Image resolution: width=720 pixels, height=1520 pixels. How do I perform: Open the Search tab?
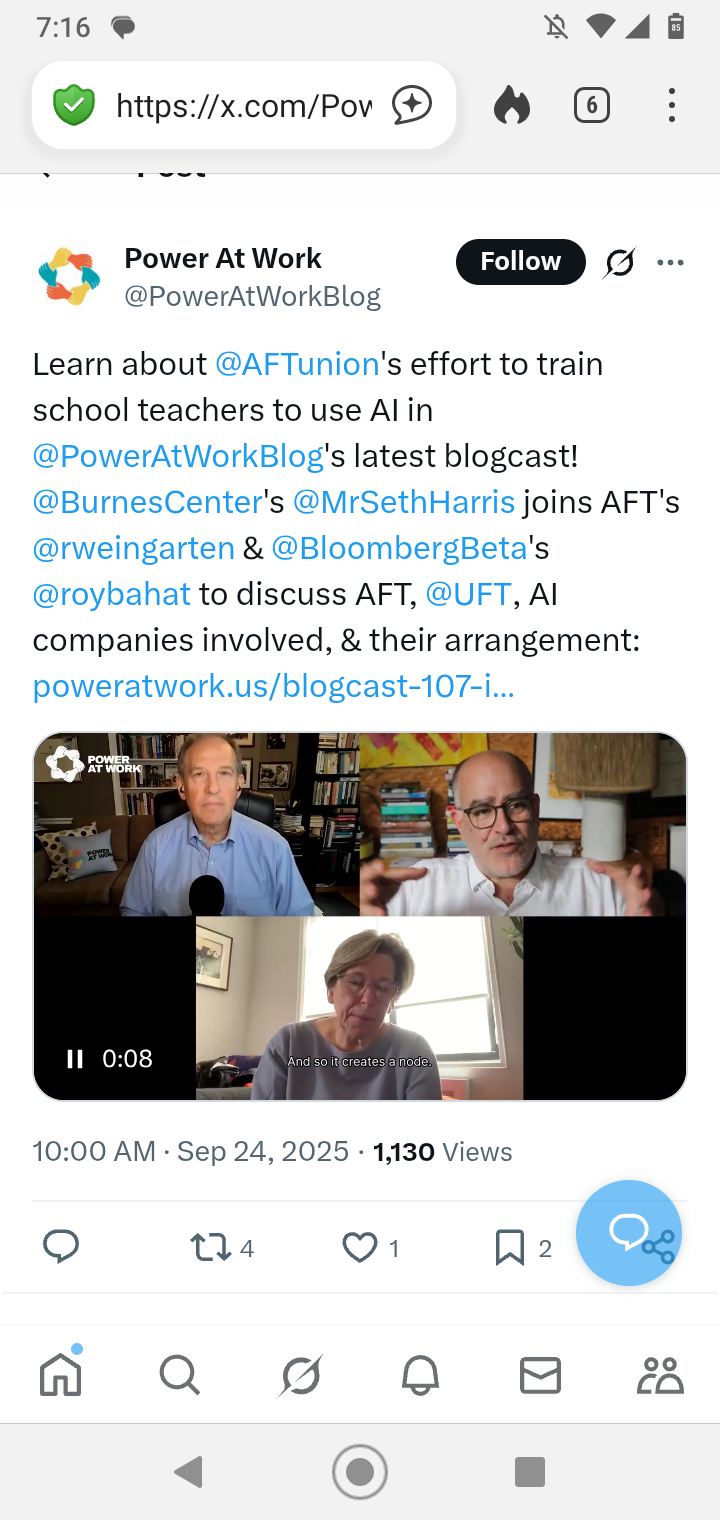coord(180,1376)
